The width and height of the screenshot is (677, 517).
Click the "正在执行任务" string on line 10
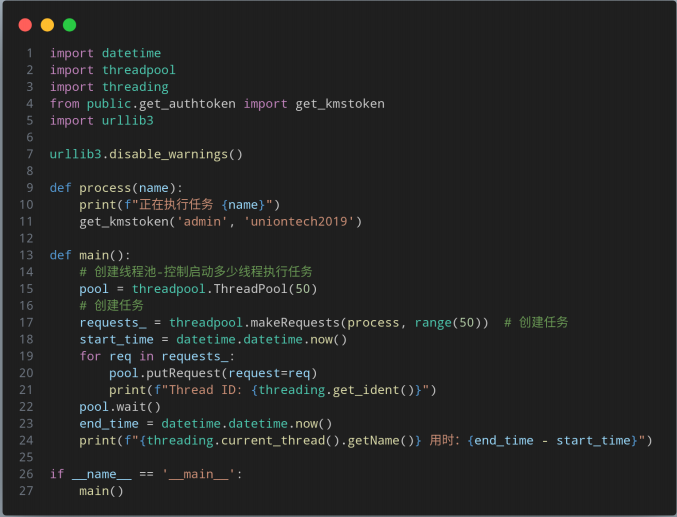[176, 204]
